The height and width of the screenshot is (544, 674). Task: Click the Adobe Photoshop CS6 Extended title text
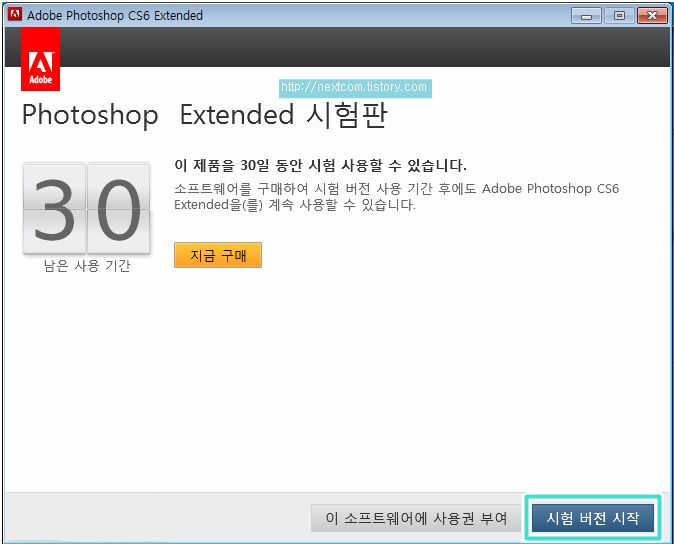pyautogui.click(x=115, y=15)
